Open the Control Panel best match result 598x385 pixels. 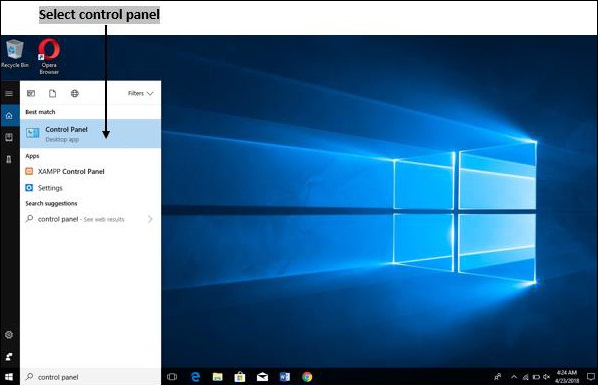[x=90, y=134]
